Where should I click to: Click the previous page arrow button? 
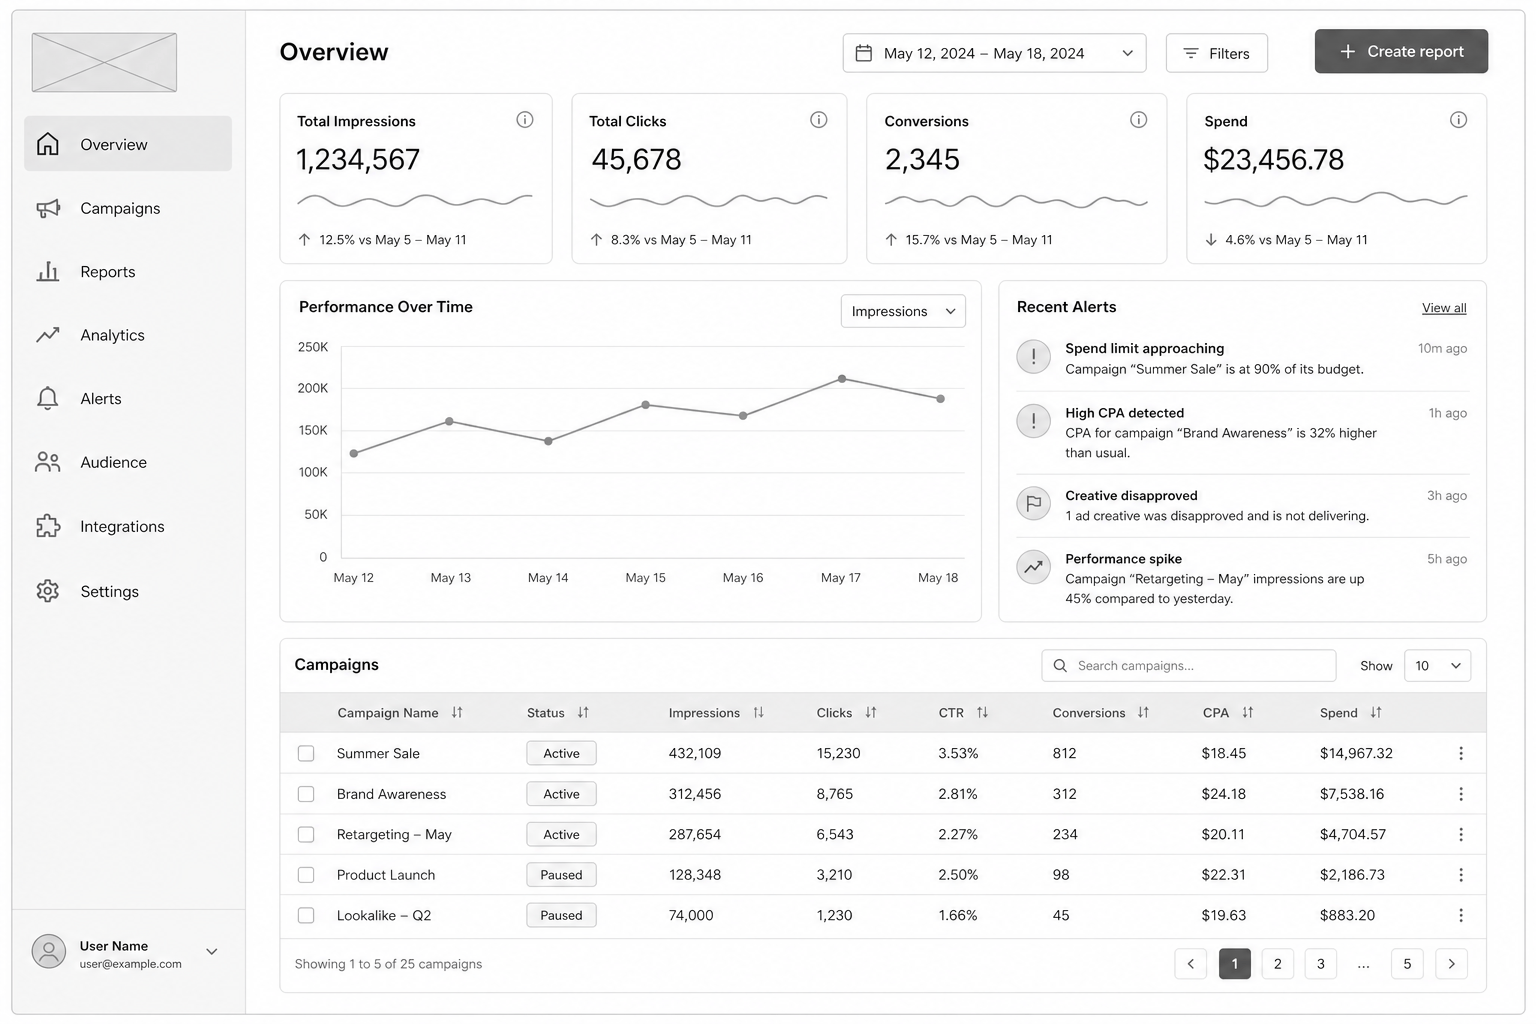coord(1190,964)
